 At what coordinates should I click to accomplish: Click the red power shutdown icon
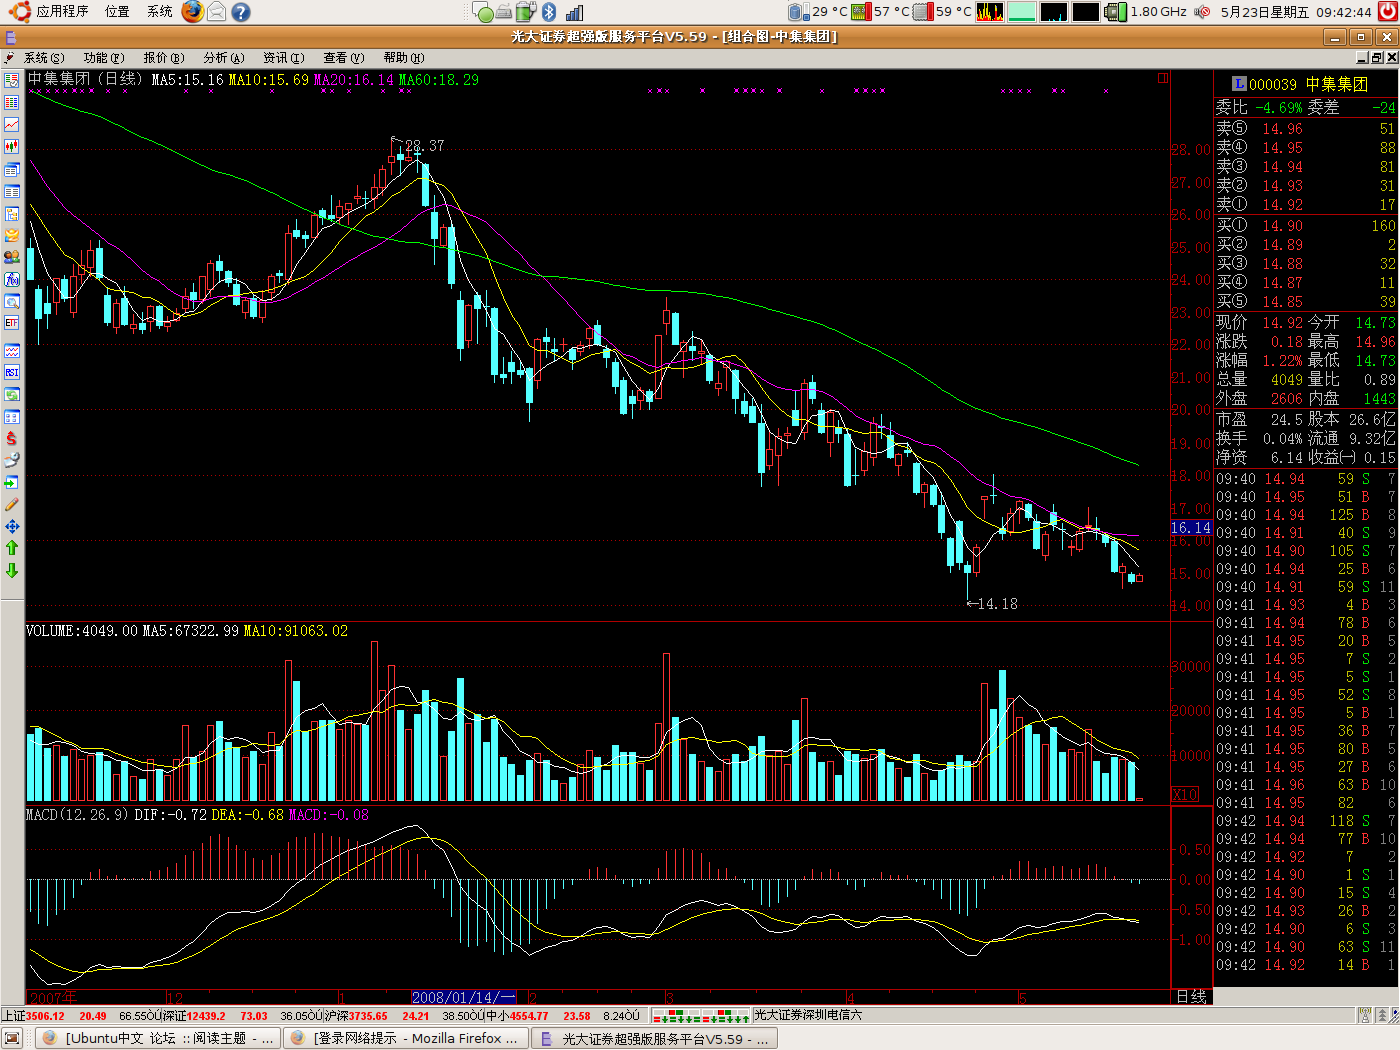(x=1387, y=12)
